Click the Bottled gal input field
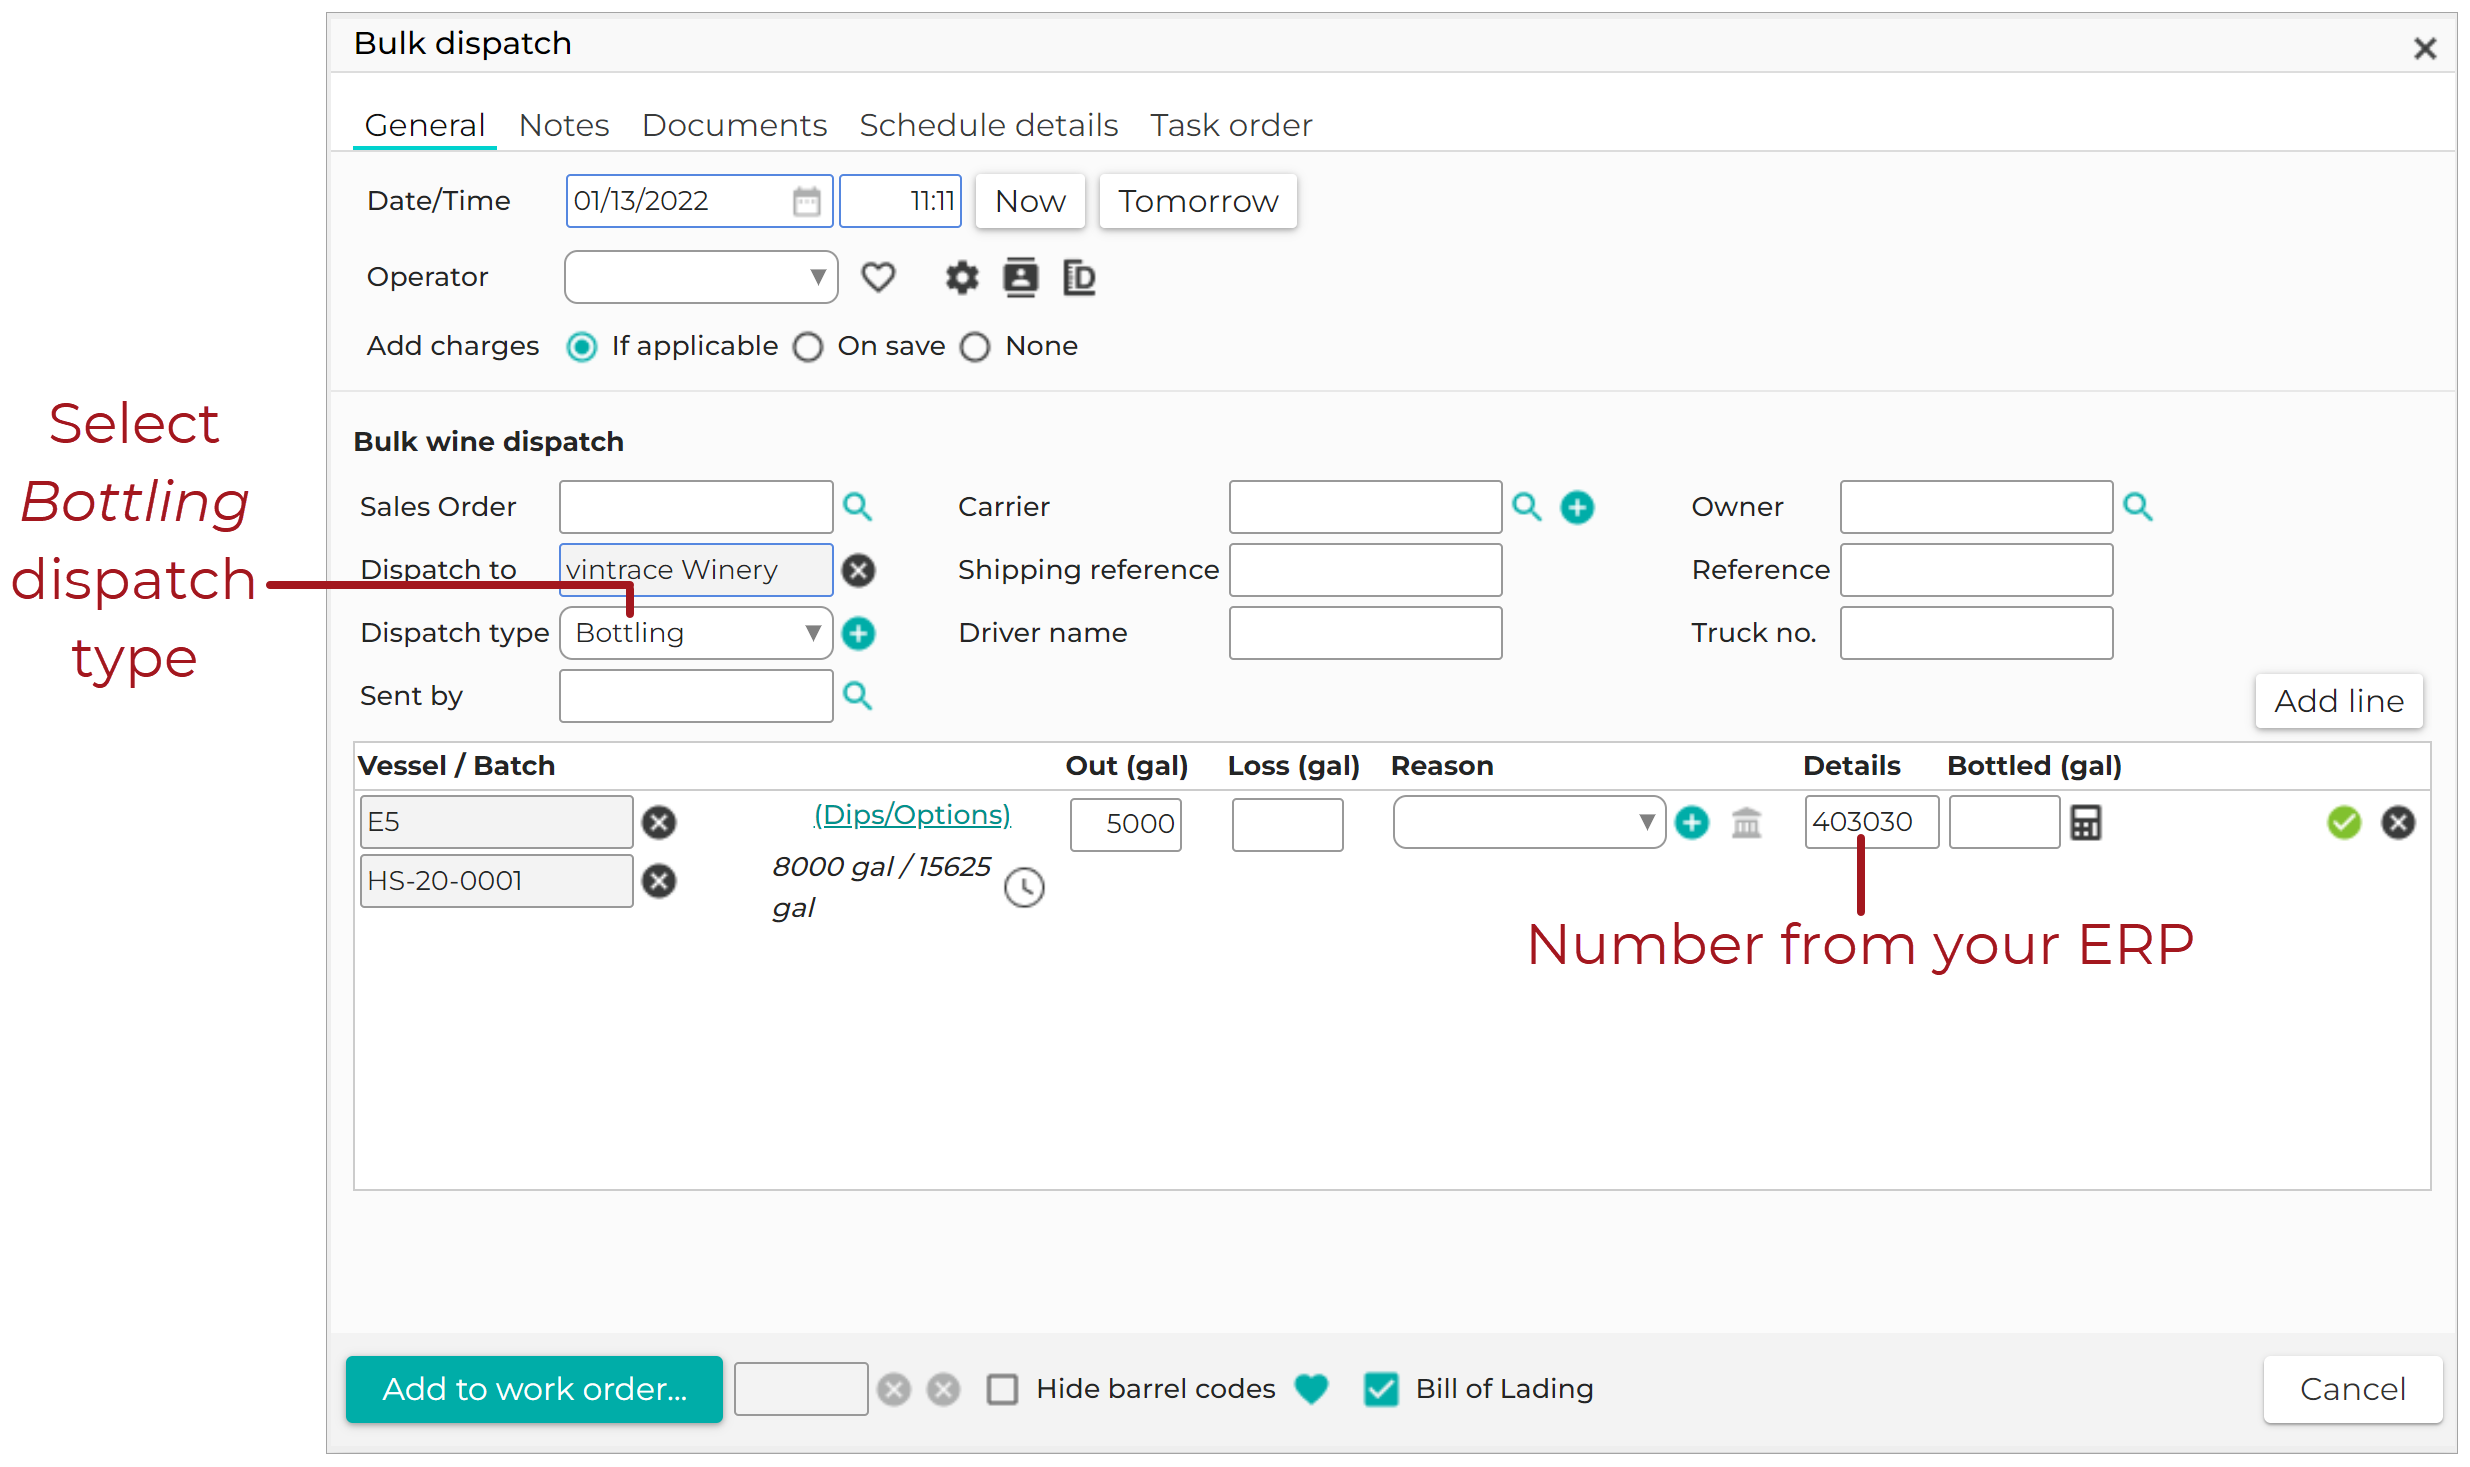 pos(2004,822)
